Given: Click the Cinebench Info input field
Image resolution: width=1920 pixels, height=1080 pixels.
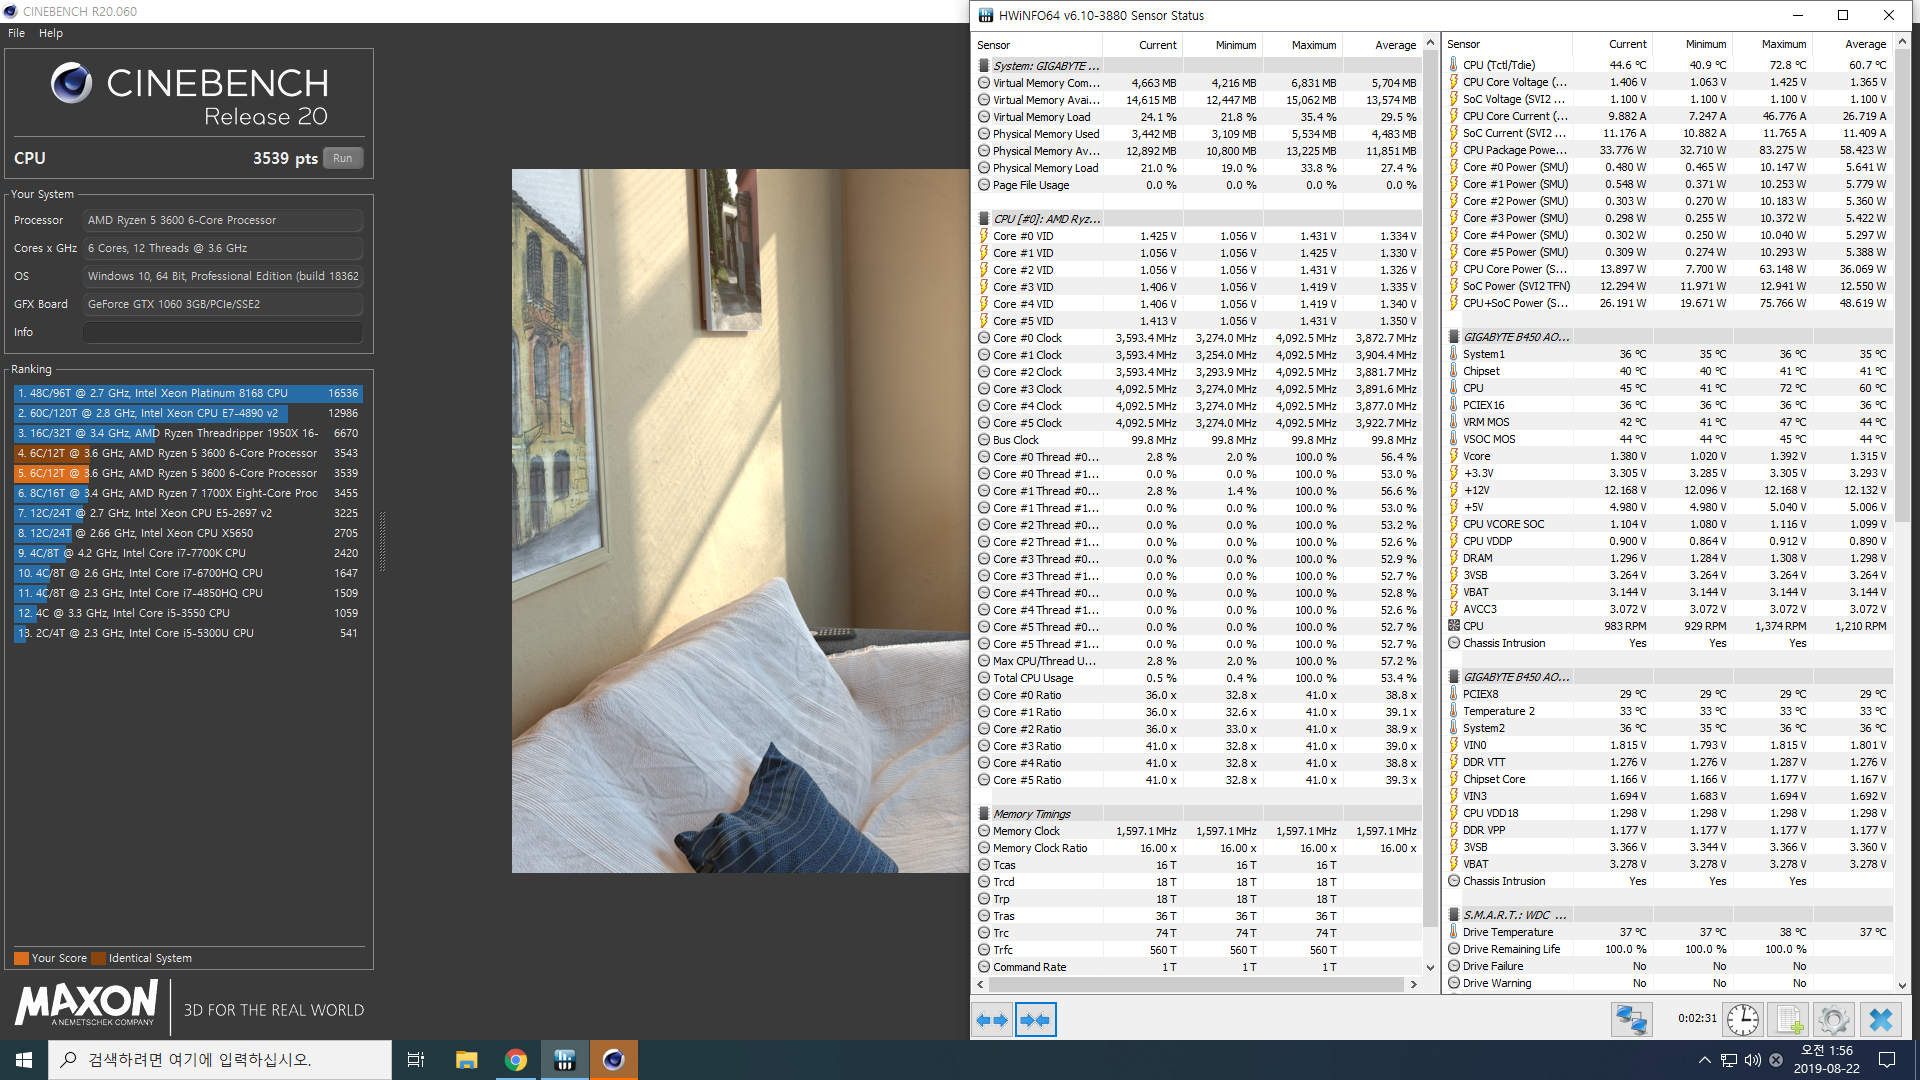Looking at the screenshot, I should click(x=222, y=332).
